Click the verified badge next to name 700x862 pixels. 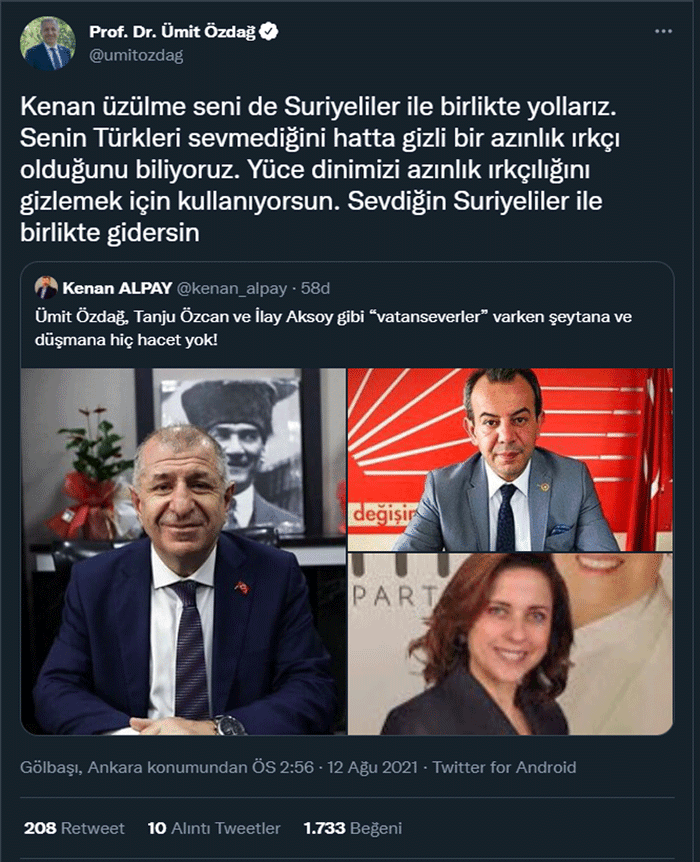(268, 32)
